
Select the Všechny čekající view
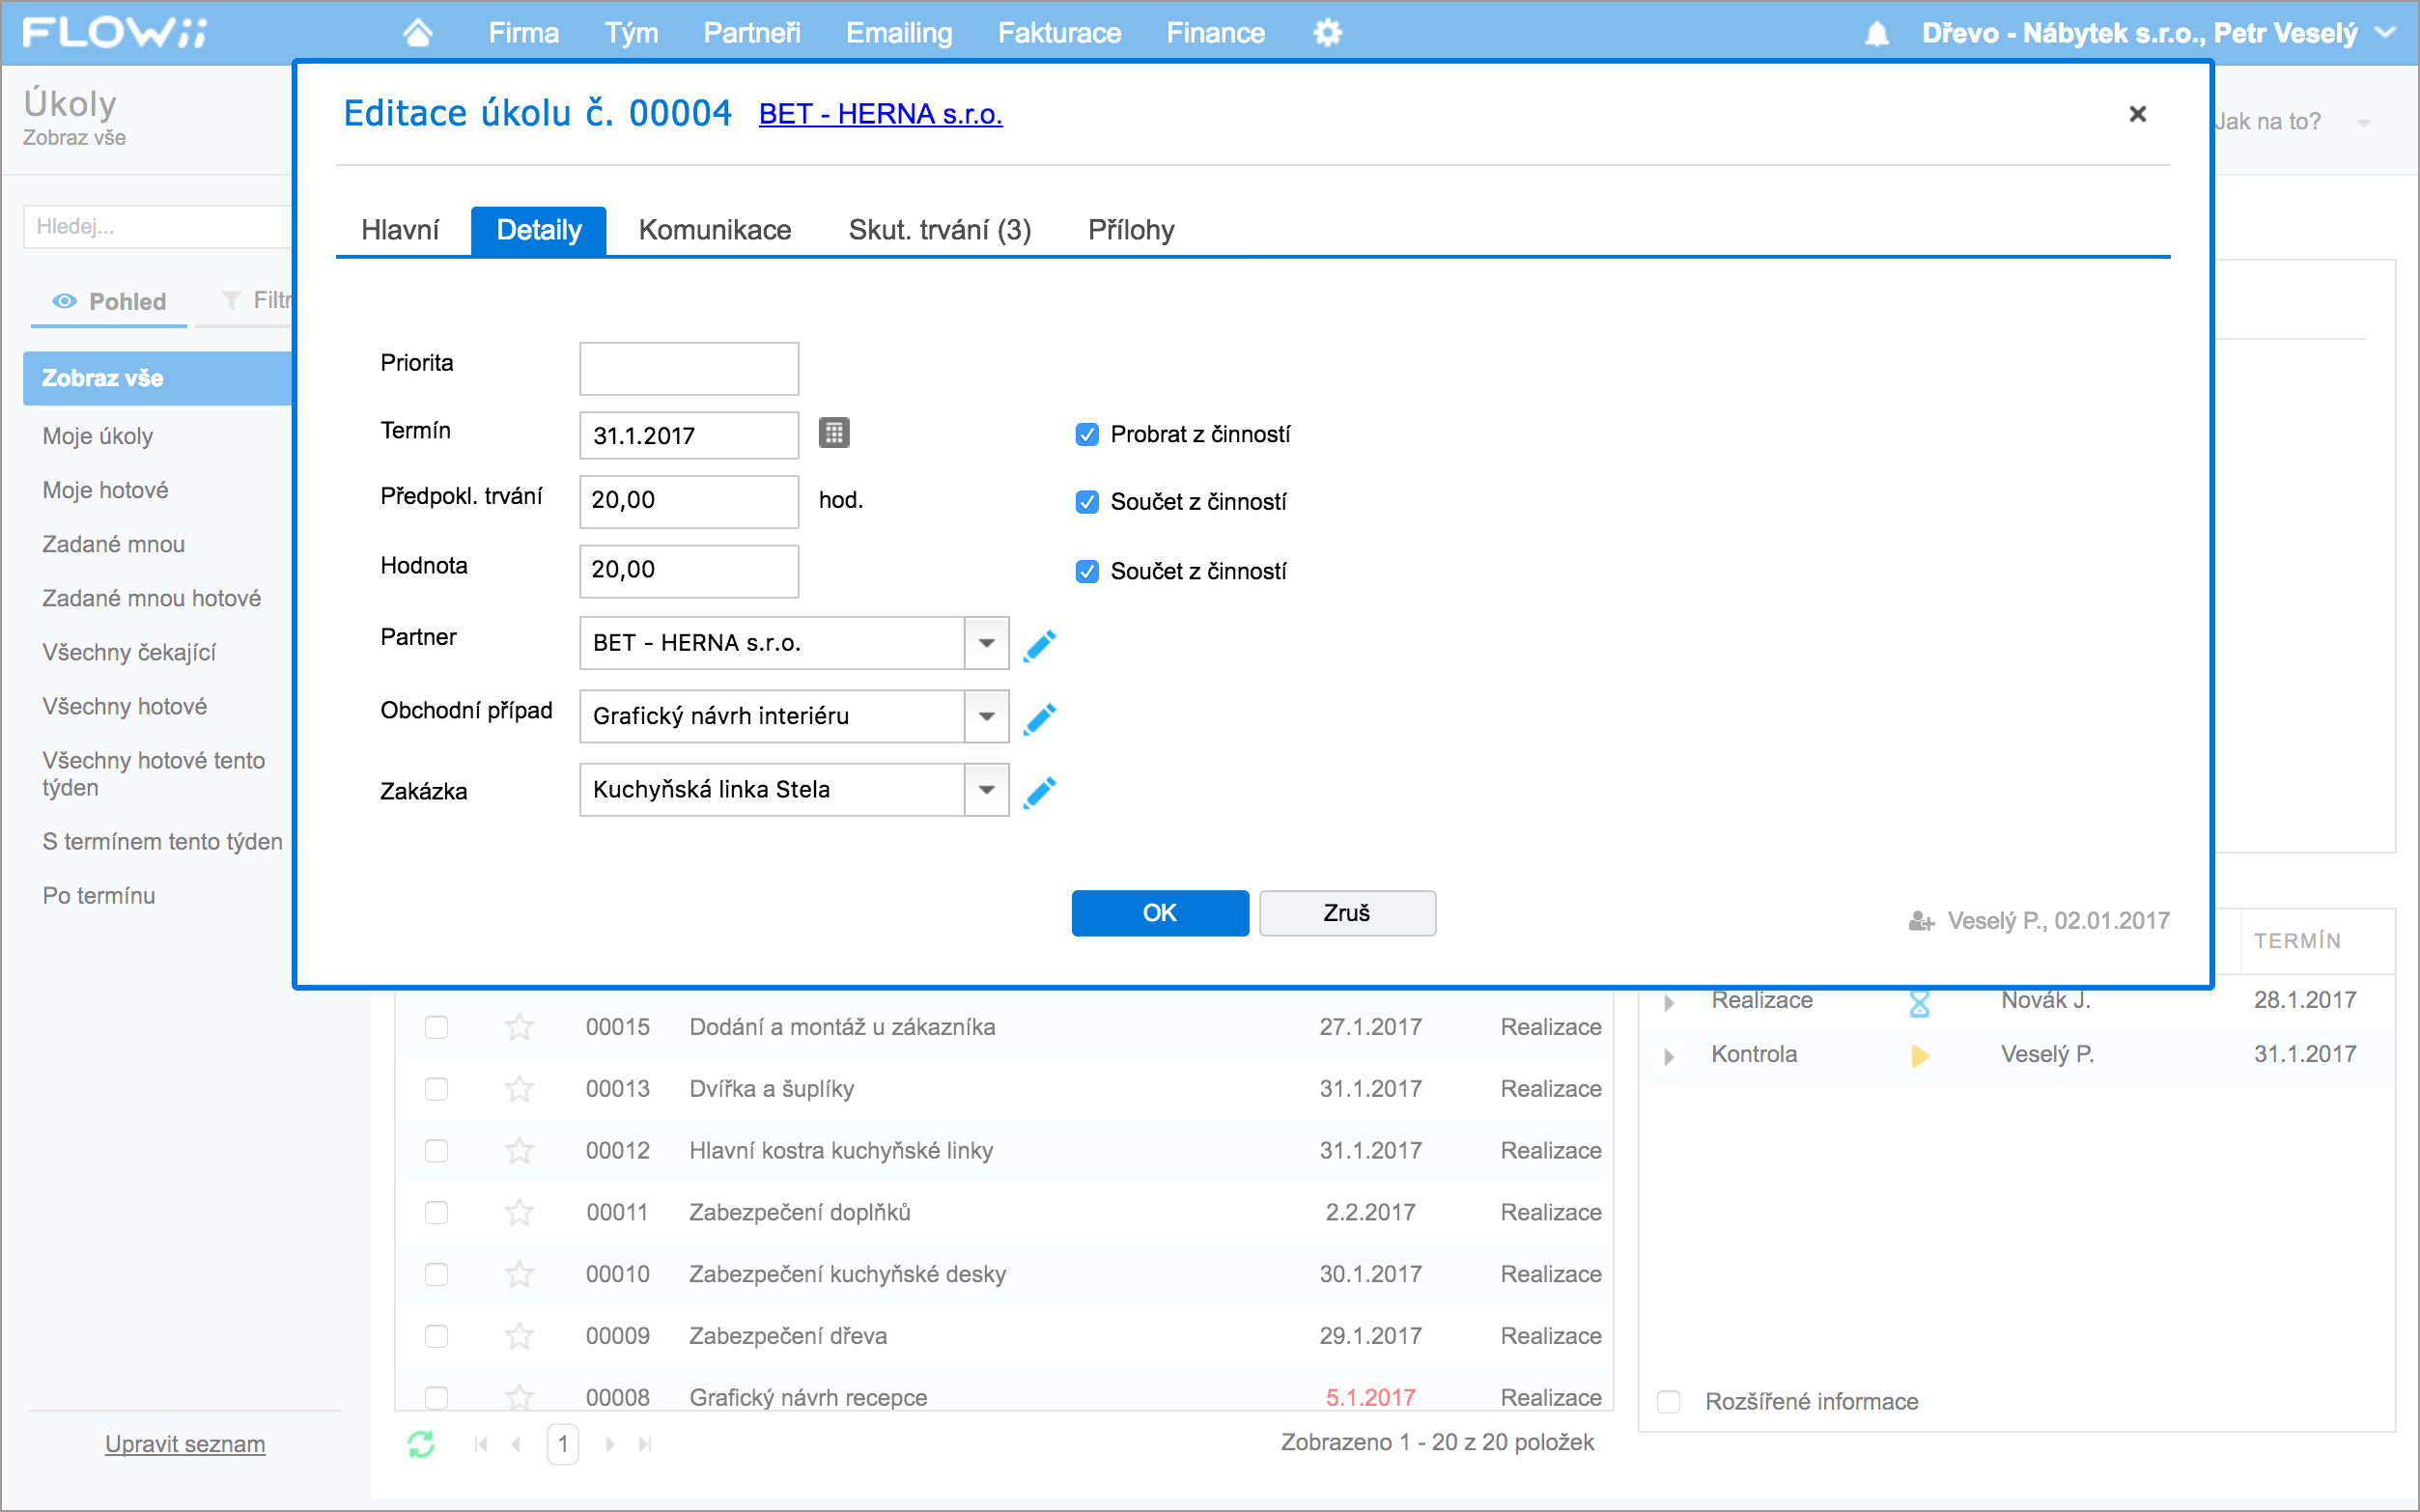coord(129,652)
